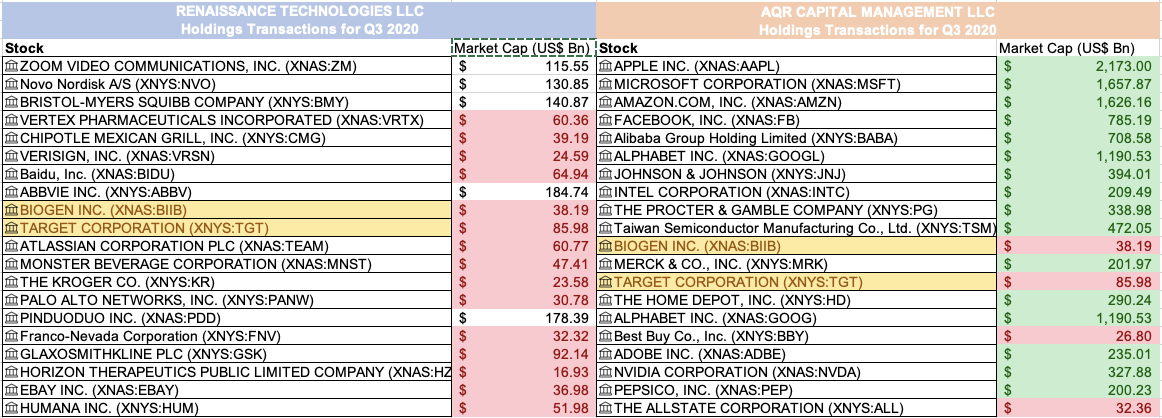Click stock data icon for BRISTOL-MYERS SQUIBB
This screenshot has height=418, width=1162.
(11, 102)
